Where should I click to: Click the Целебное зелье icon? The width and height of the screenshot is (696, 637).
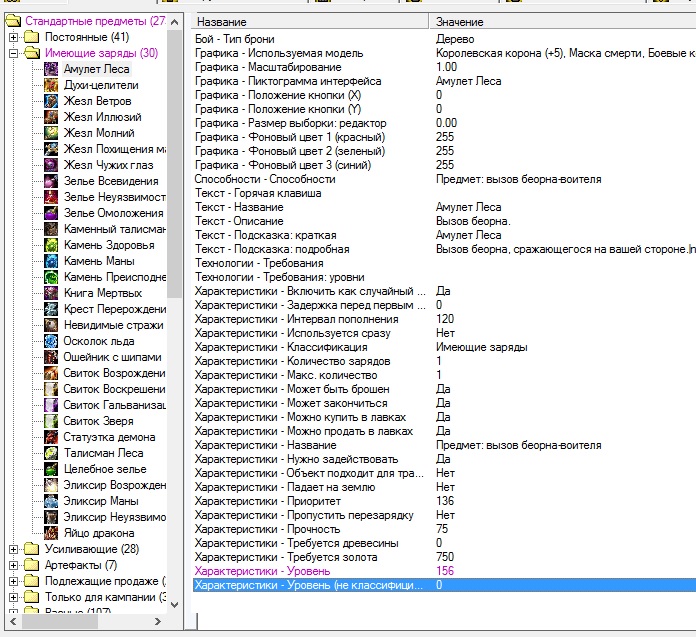tap(51, 469)
